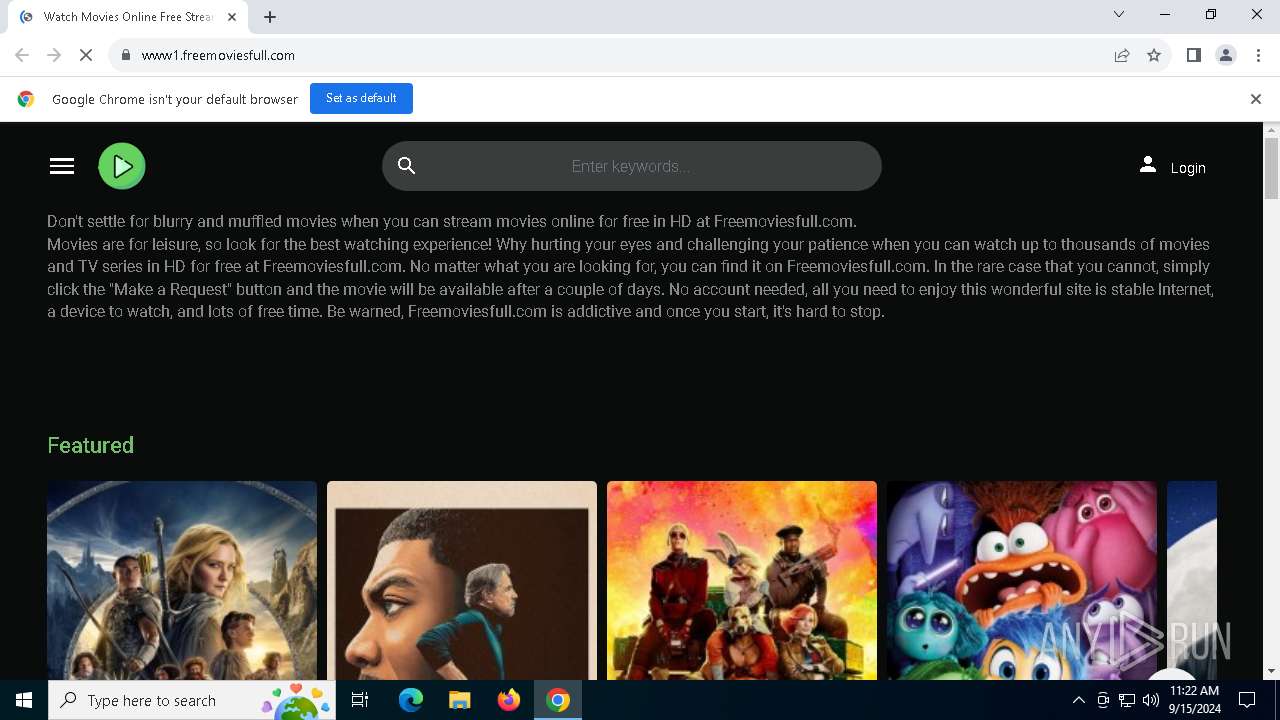This screenshot has height=720, width=1280.
Task: Open the Inside Out 2 movie poster
Action: tap(1022, 580)
